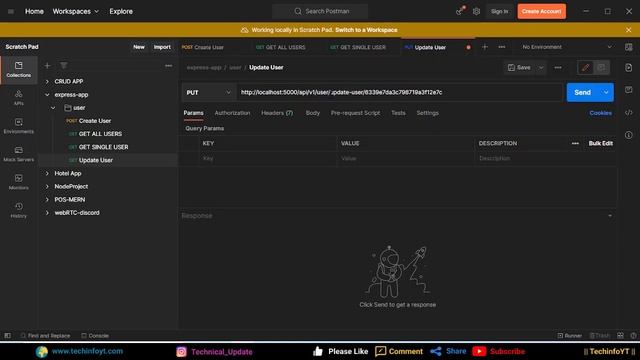Expand the CRUD APP collection
Image resolution: width=640 pixels, height=360 pixels.
pos(47,82)
